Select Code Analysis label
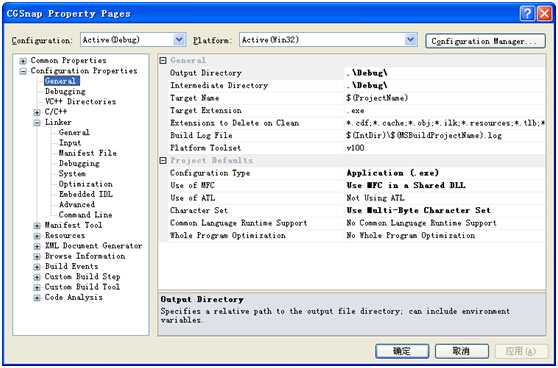 (73, 297)
